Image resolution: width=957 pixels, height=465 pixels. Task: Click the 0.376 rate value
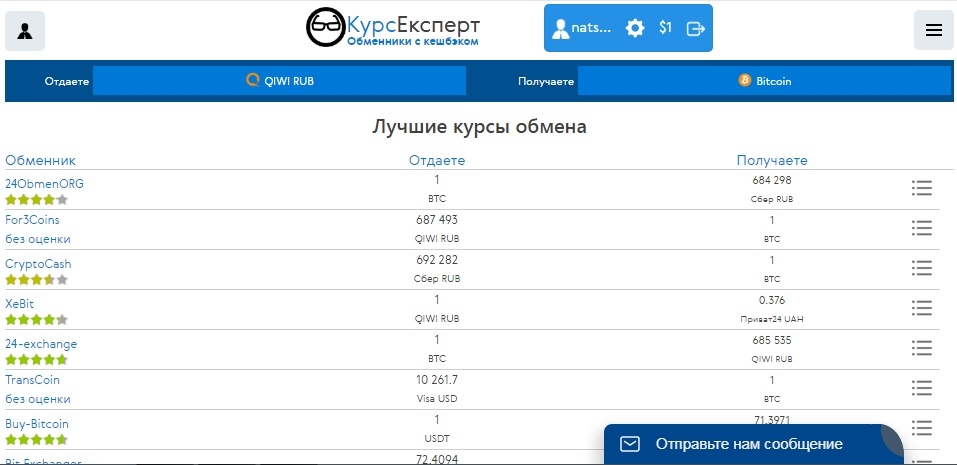click(x=772, y=300)
